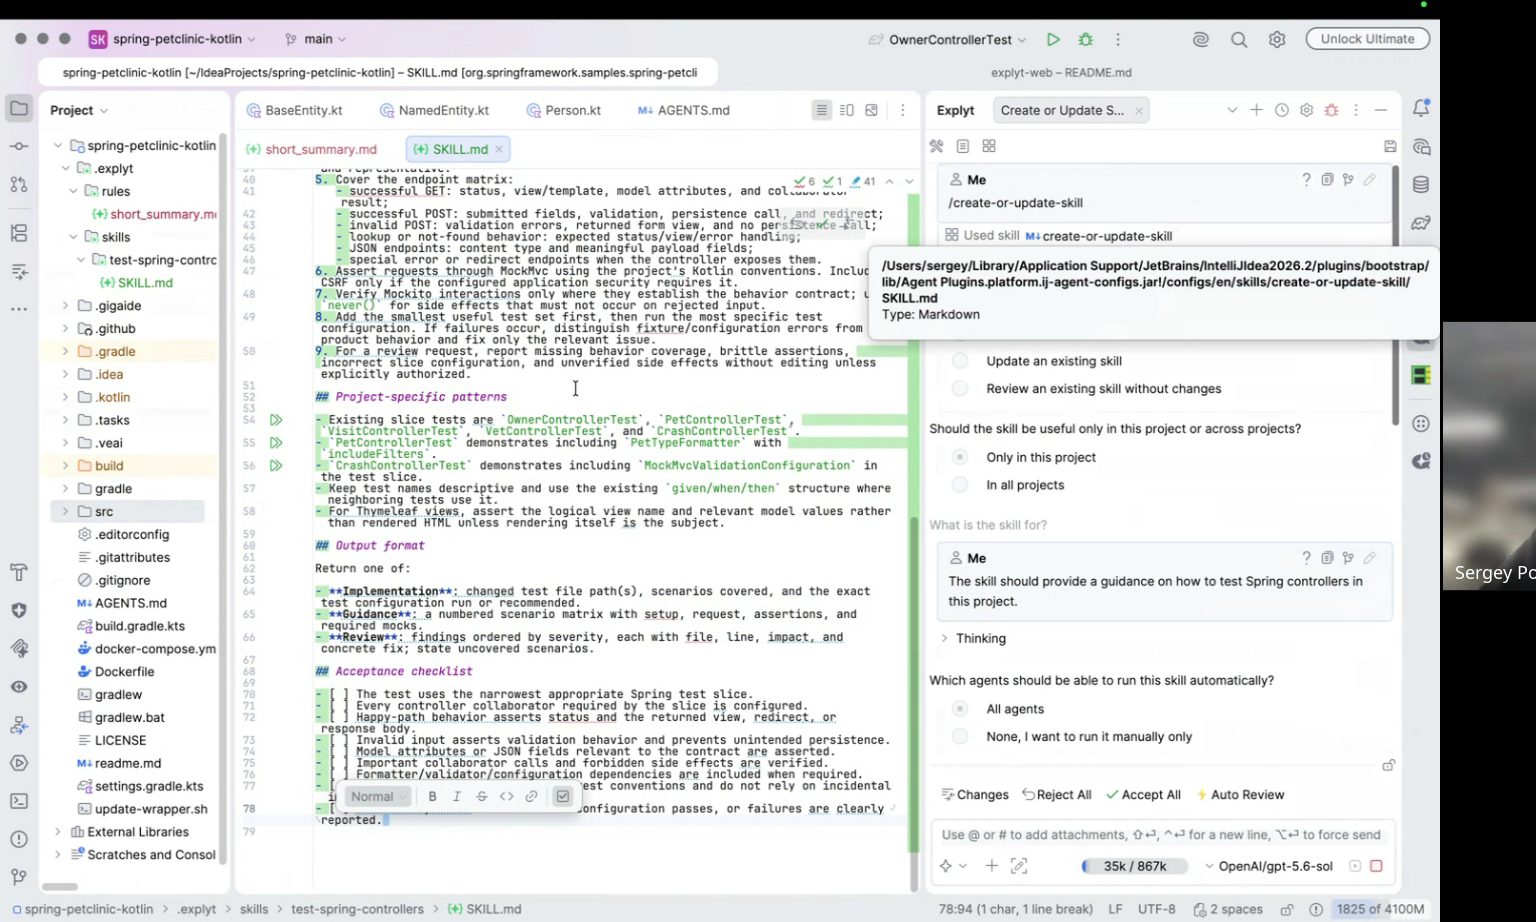Expand the .github folder

coord(65,328)
